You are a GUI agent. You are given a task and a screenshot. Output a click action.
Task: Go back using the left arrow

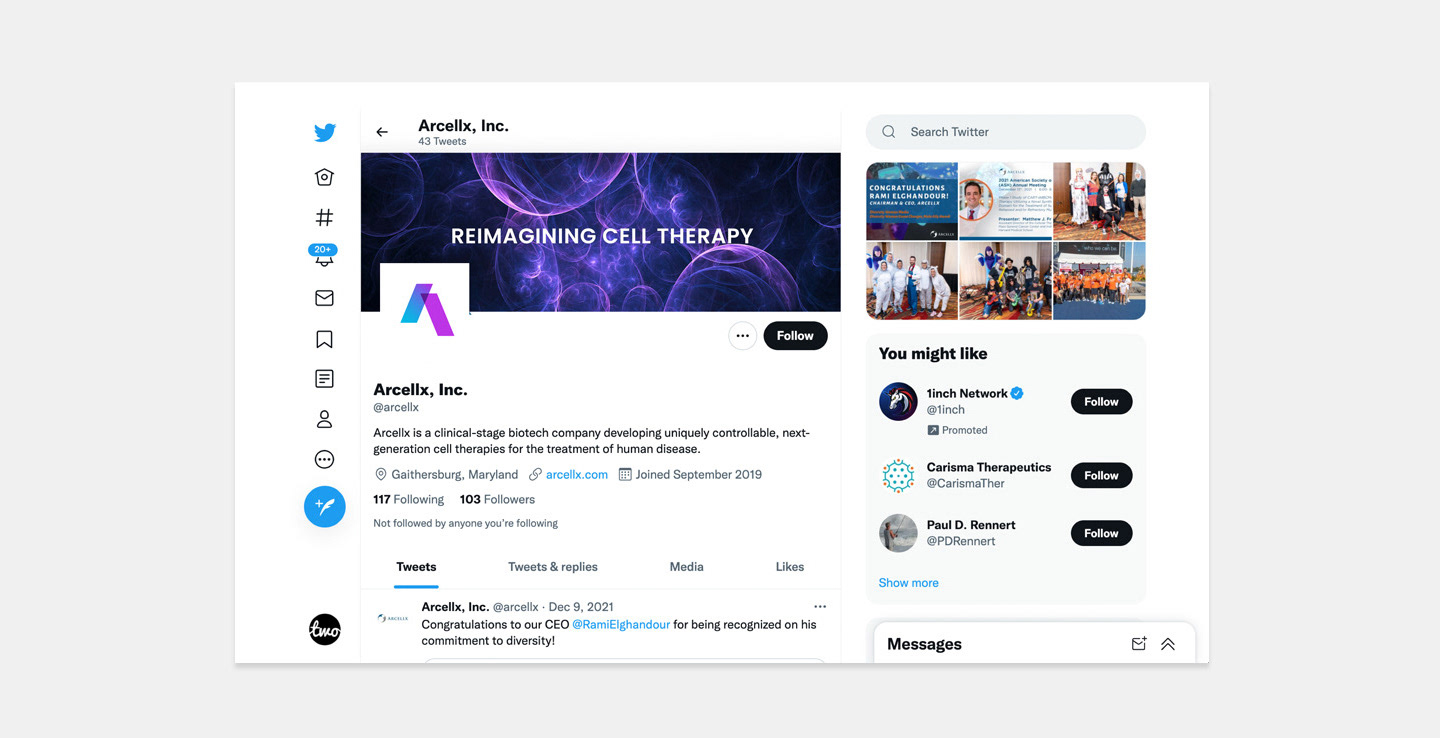click(x=382, y=132)
